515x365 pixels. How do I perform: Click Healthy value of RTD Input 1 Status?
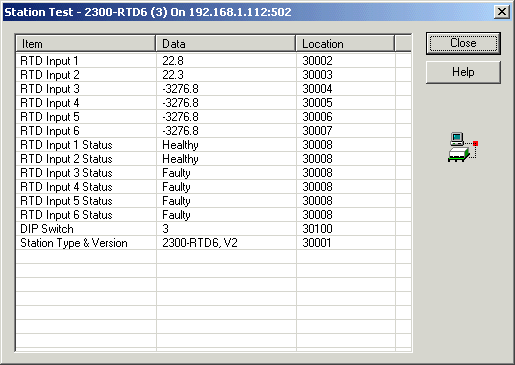[180, 145]
